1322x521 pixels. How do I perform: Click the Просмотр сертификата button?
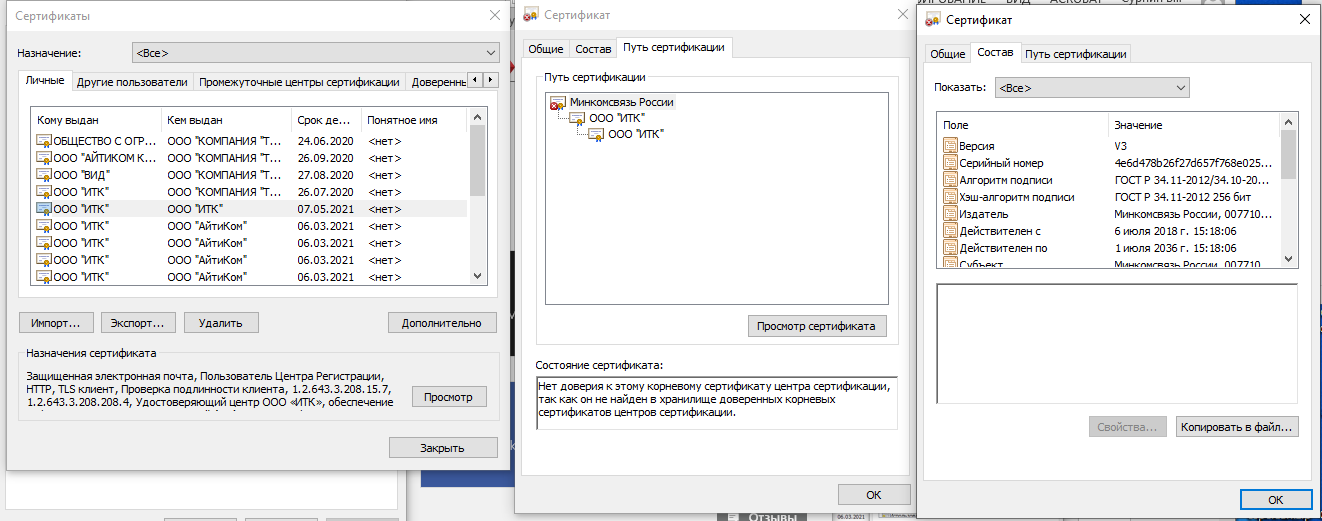[816, 326]
